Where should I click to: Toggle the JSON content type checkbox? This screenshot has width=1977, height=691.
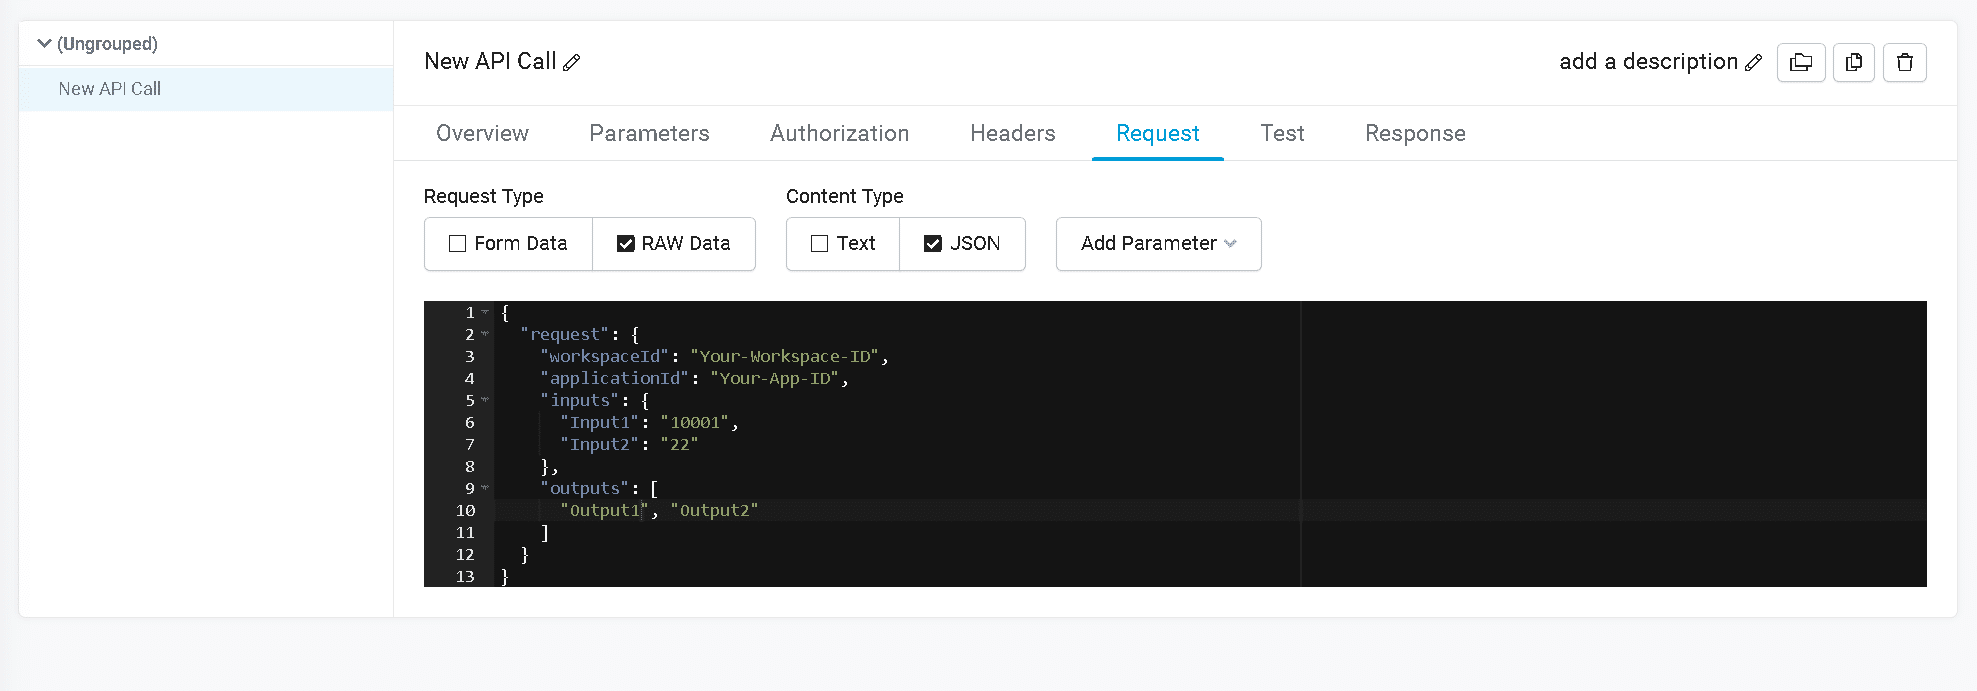tap(933, 244)
